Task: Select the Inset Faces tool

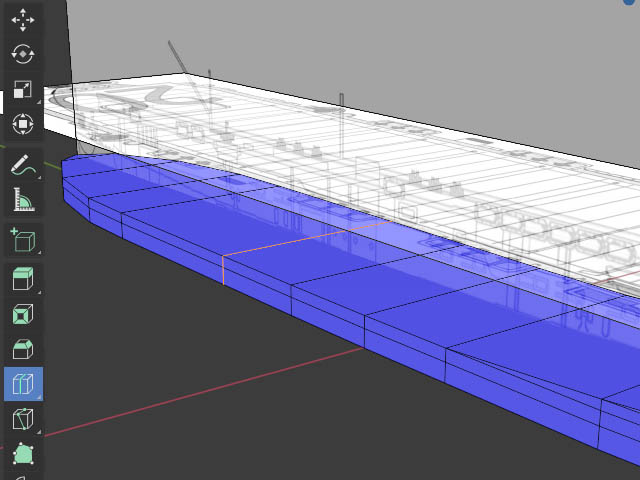Action: [23, 314]
